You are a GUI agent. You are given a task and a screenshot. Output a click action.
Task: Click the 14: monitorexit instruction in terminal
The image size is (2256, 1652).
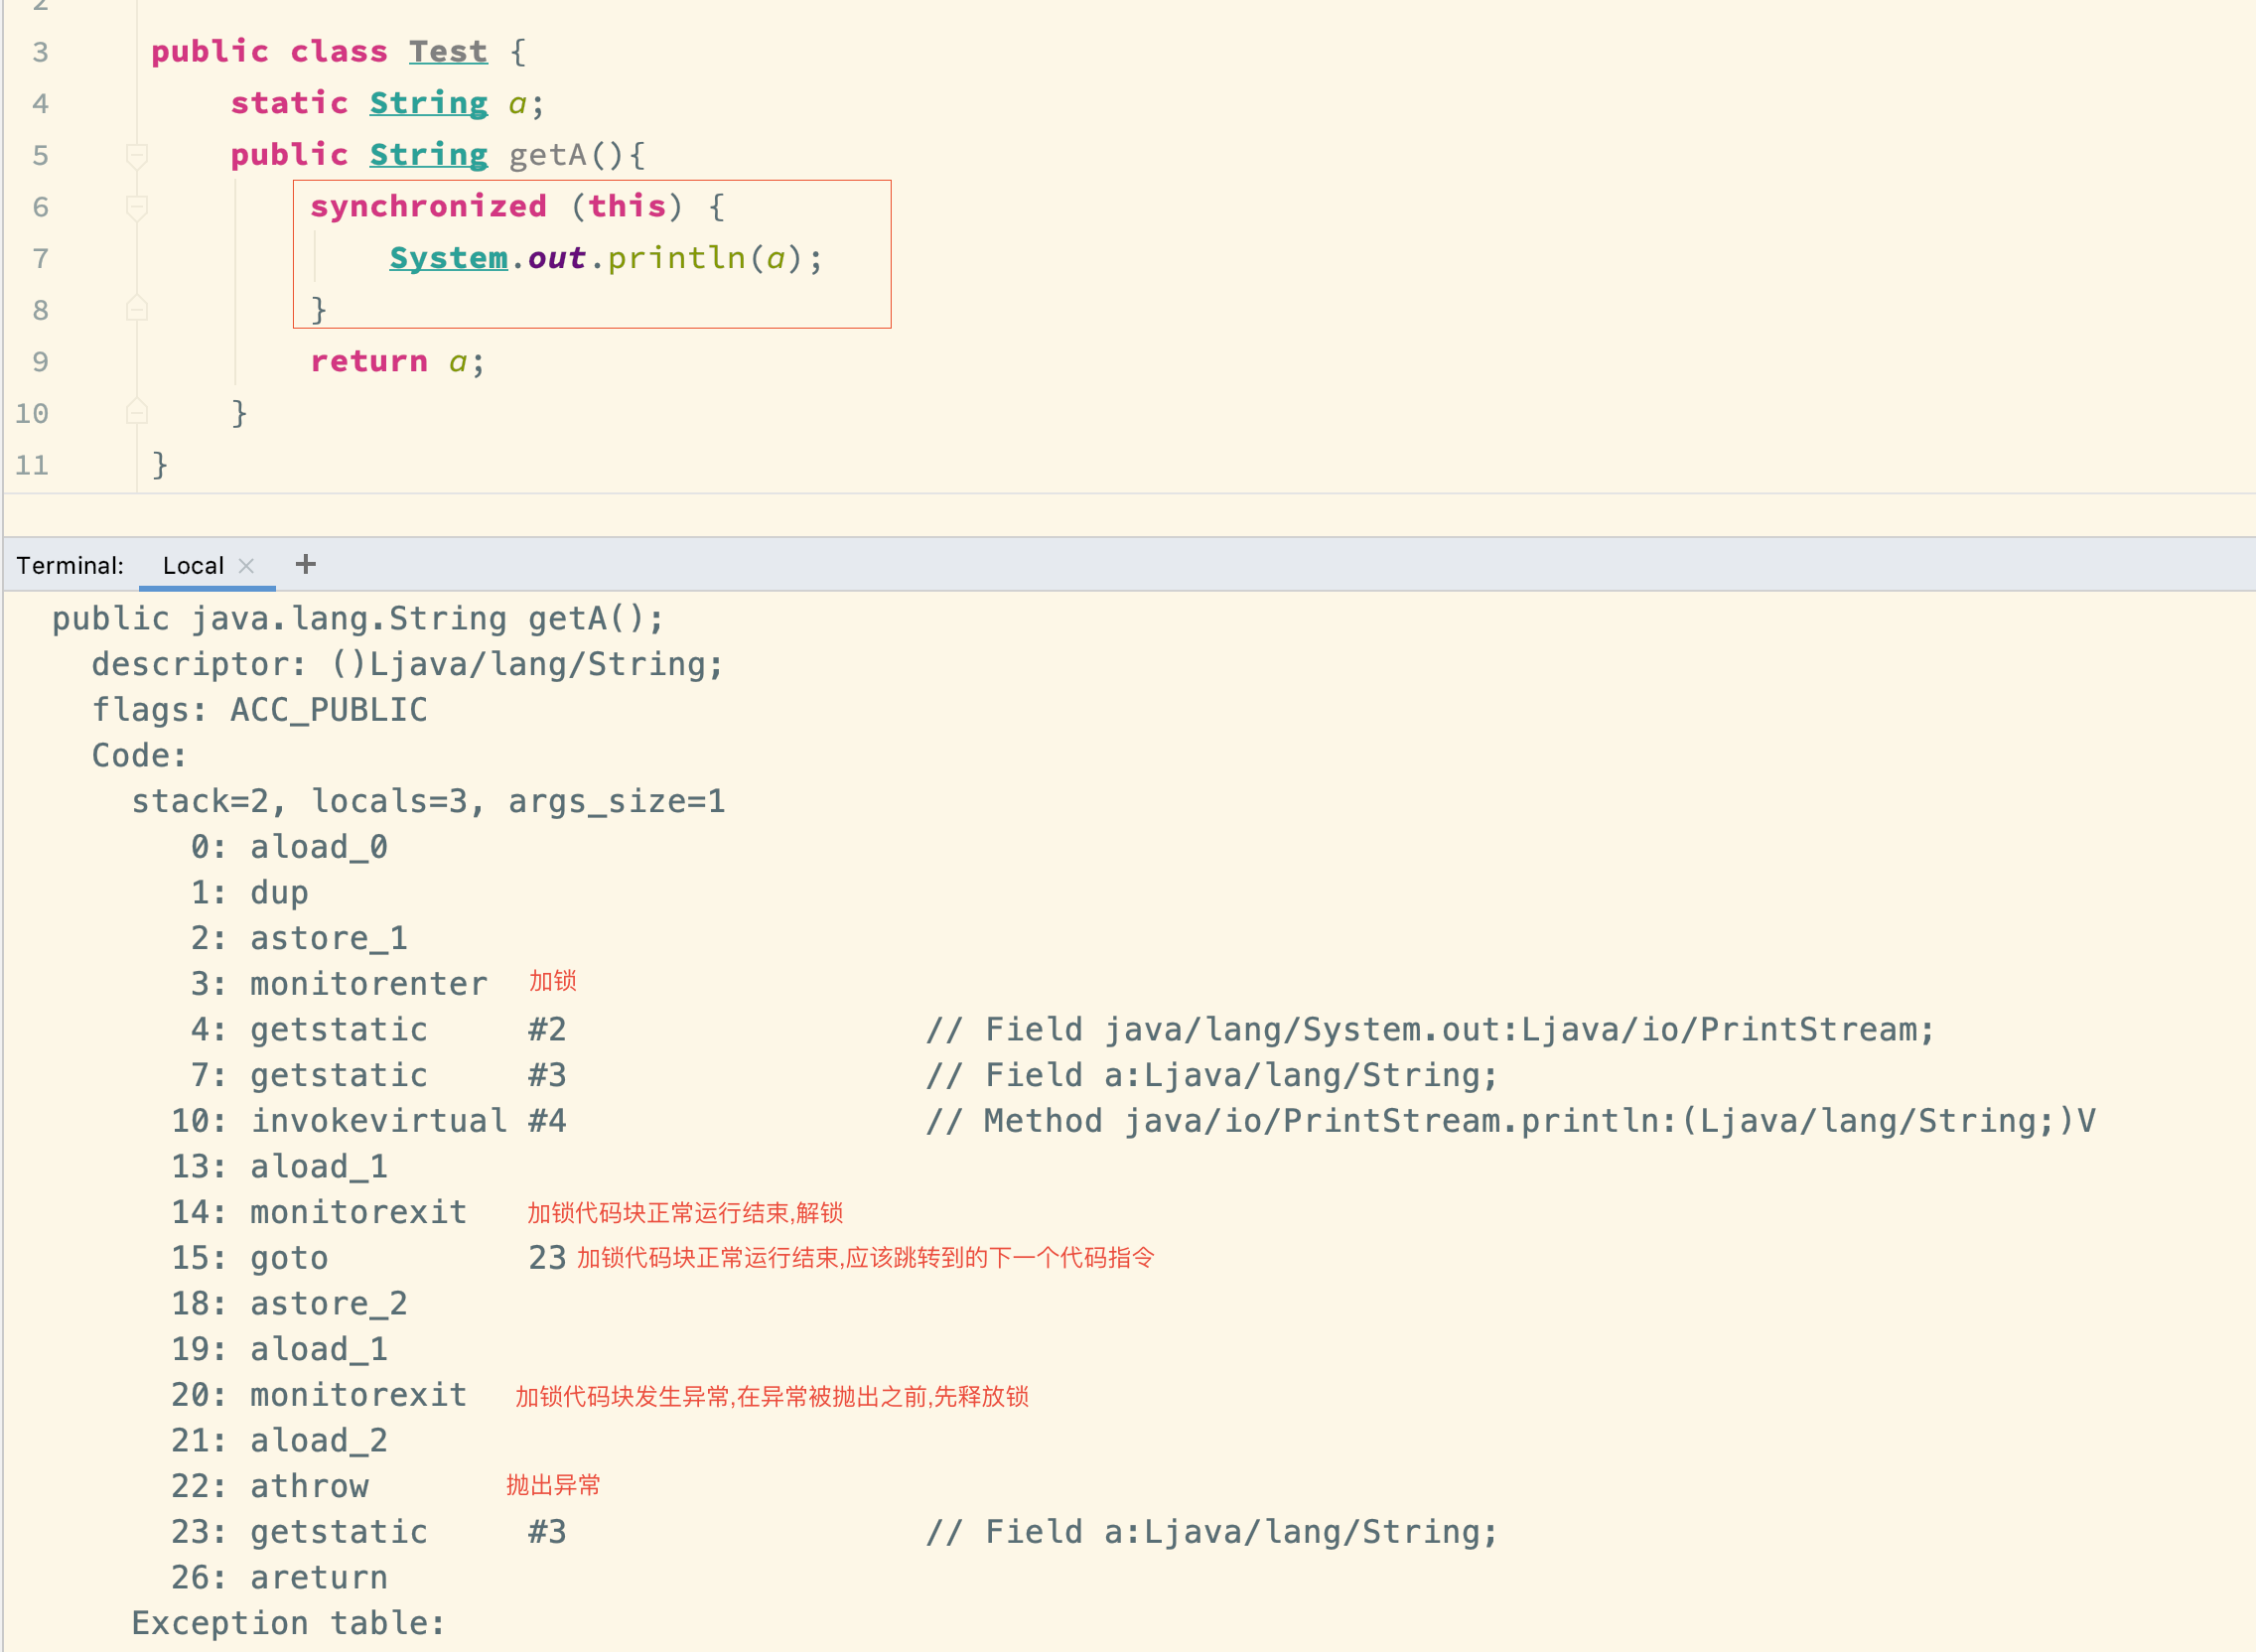(x=319, y=1212)
